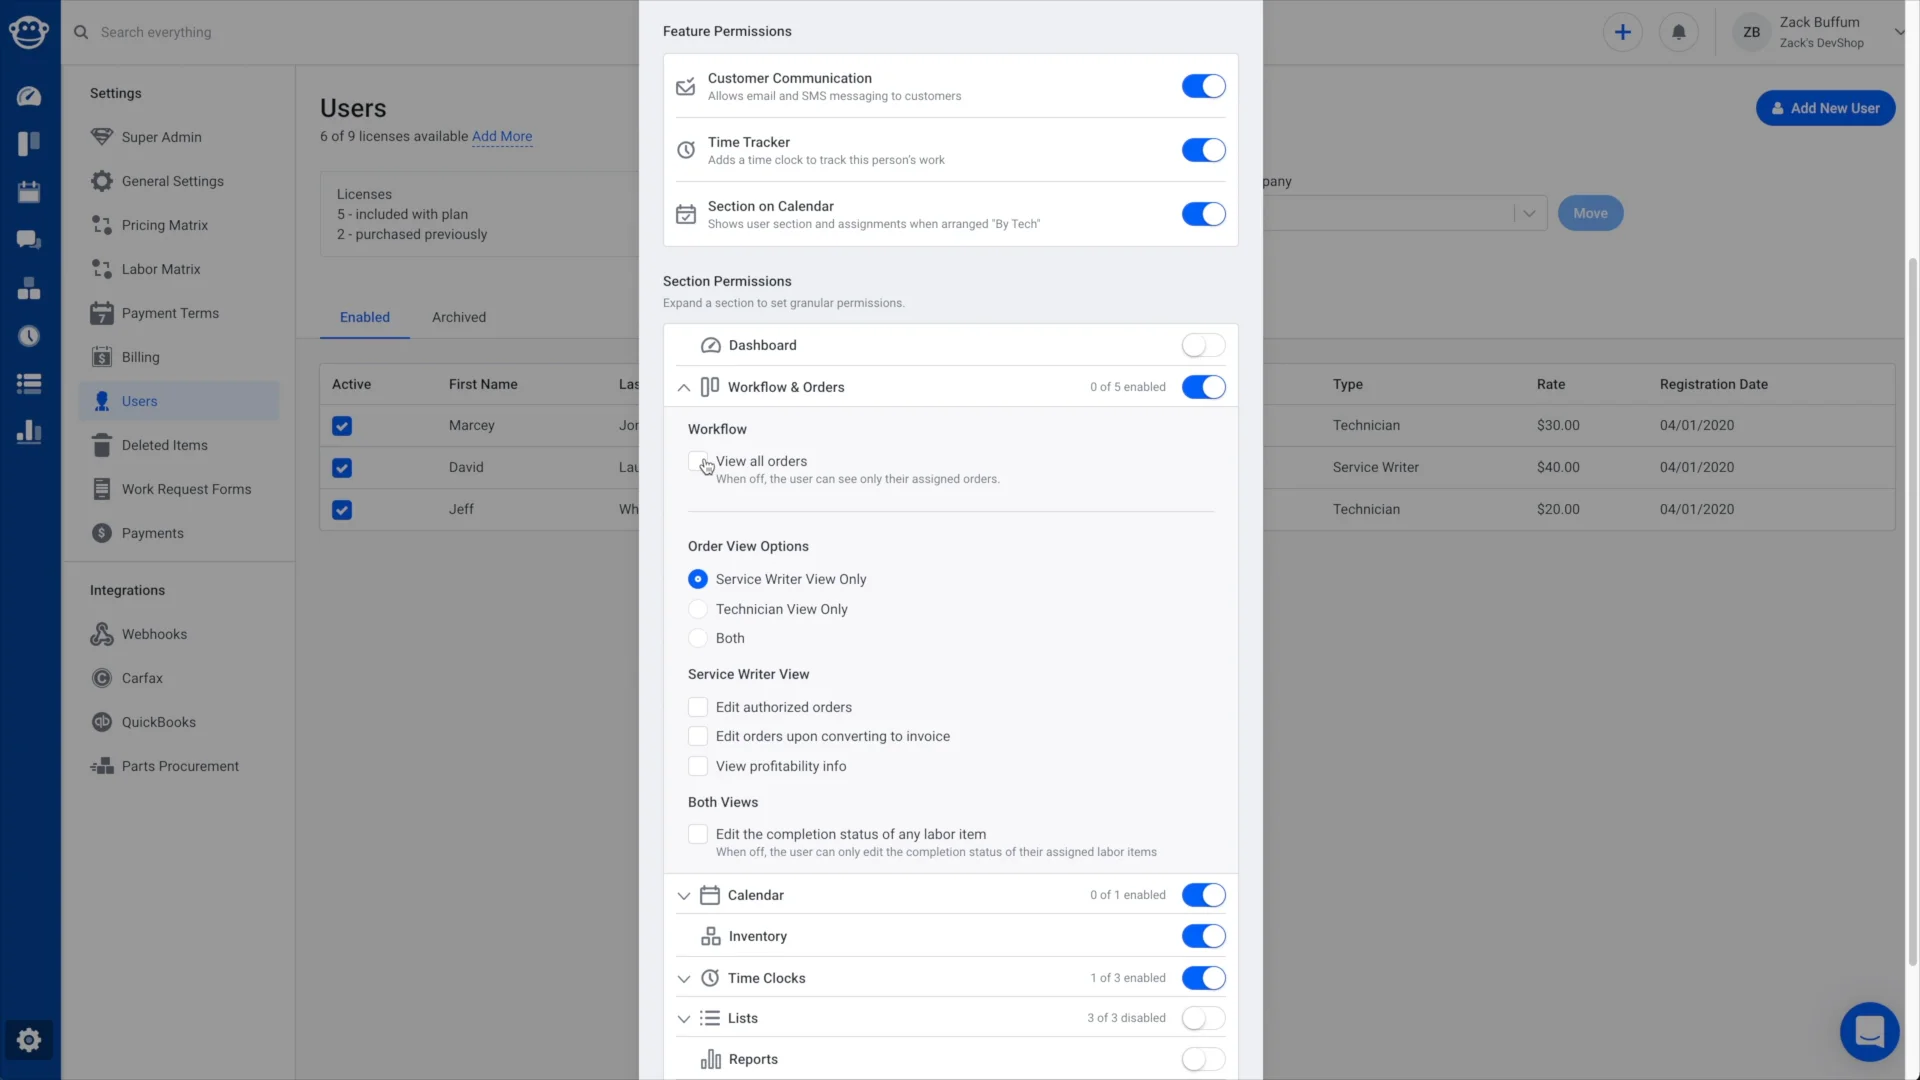Check Edit authorized orders checkbox

pyautogui.click(x=698, y=707)
